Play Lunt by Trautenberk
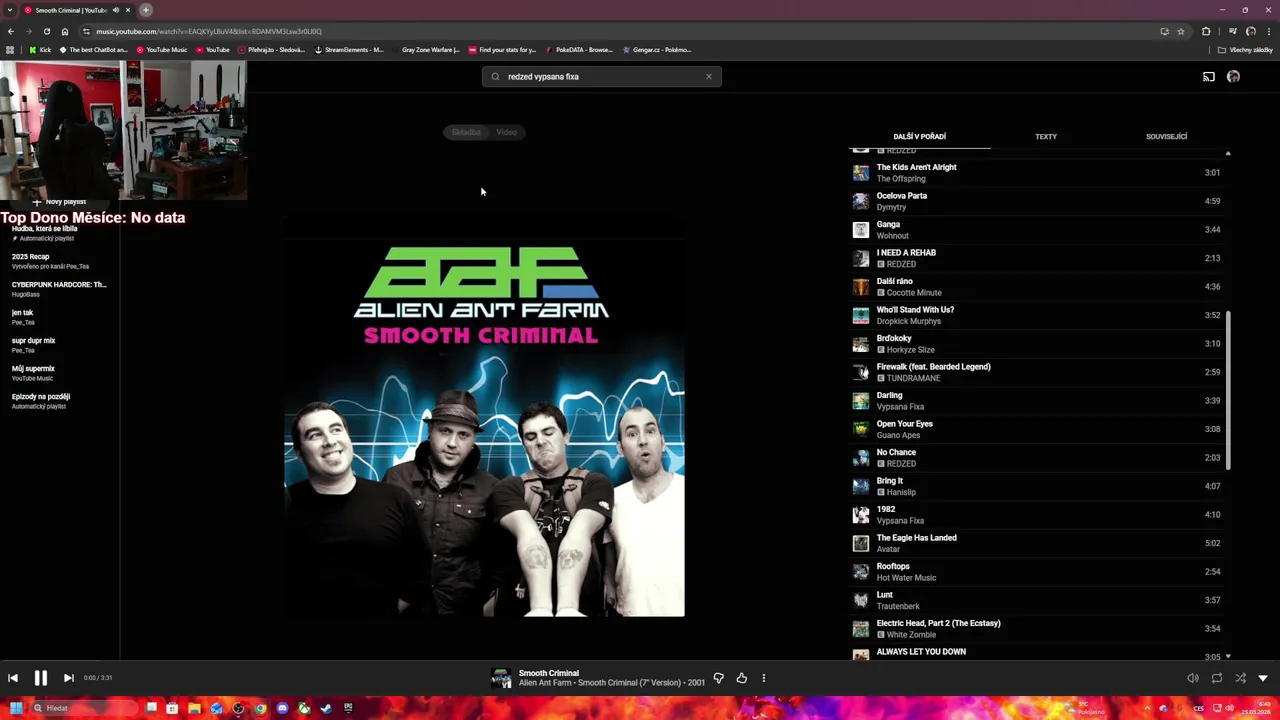Viewport: 1280px width, 720px height. pyautogui.click(x=1038, y=600)
